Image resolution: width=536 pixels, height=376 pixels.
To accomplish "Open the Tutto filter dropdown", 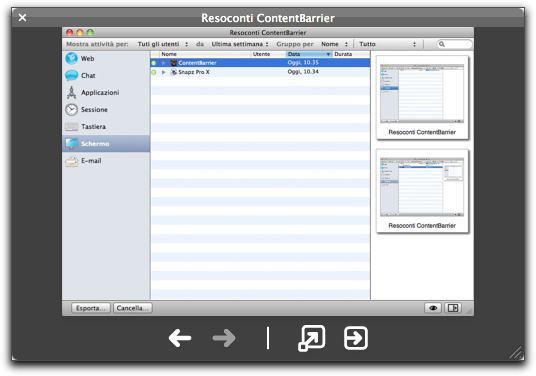I will point(388,44).
